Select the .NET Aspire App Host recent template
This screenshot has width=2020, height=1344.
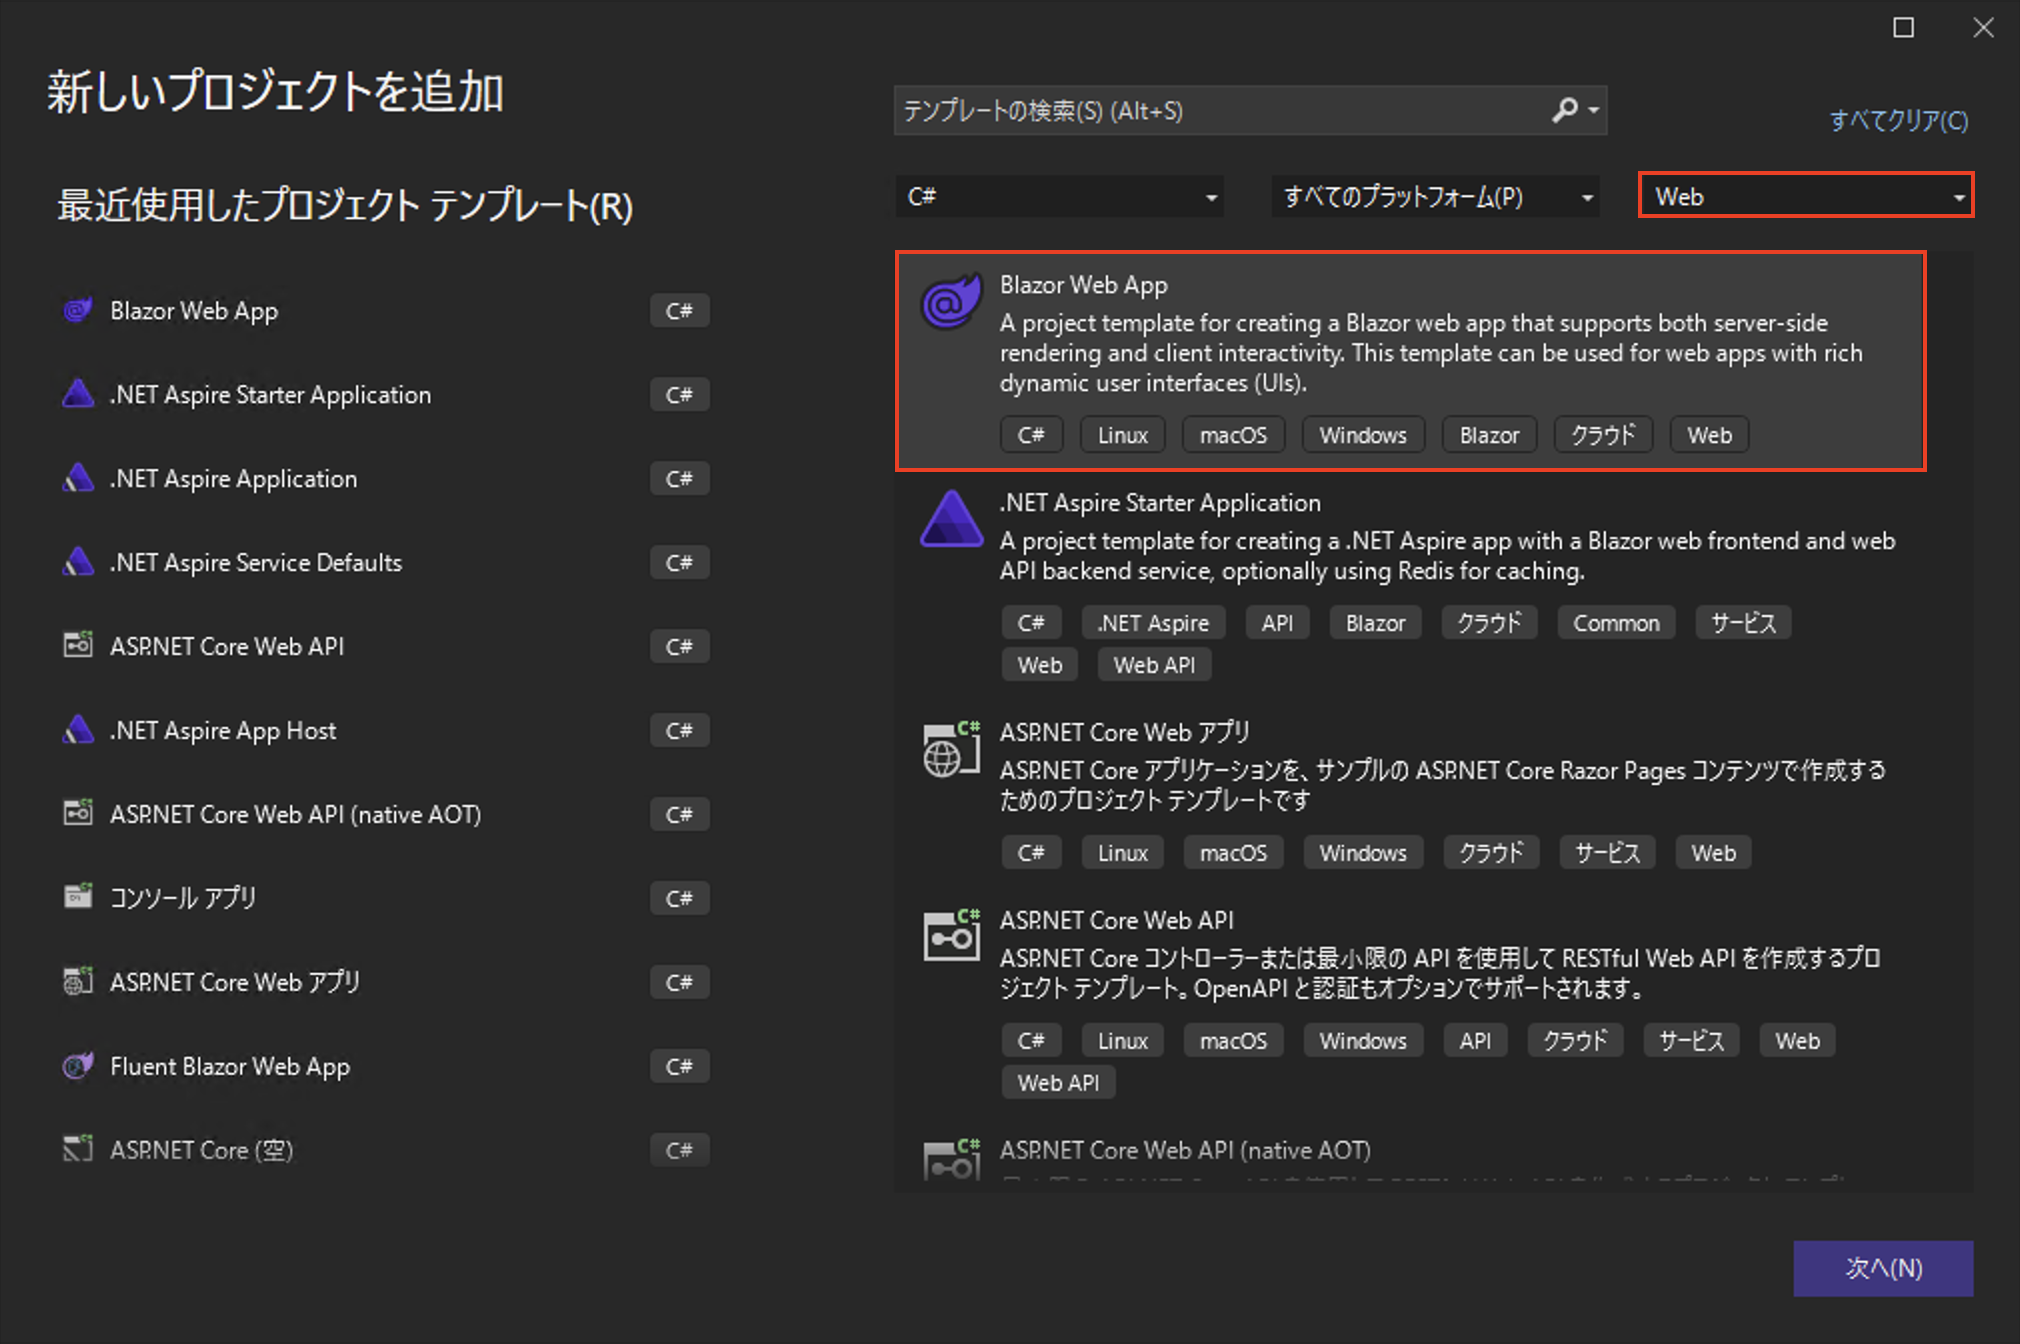[223, 731]
